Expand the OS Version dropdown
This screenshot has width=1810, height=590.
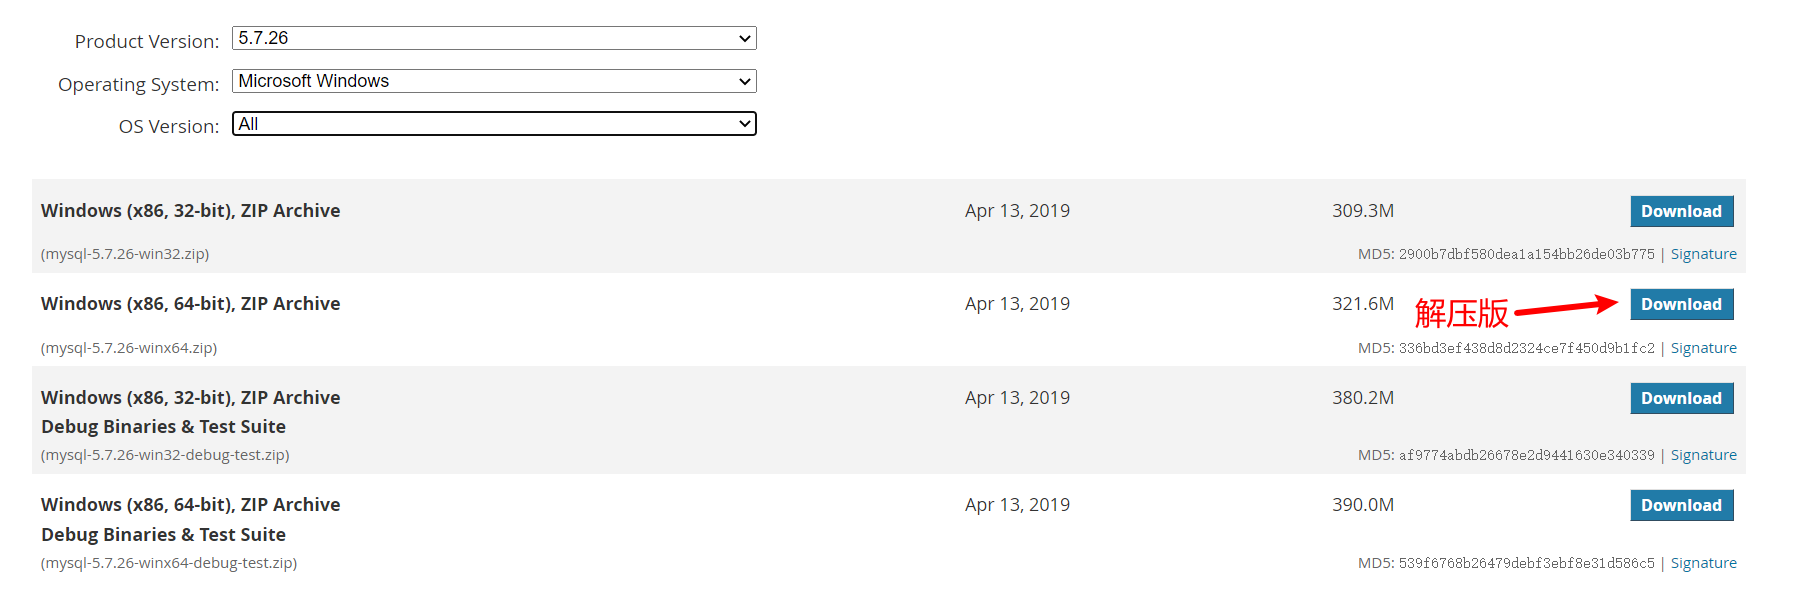[x=494, y=124]
